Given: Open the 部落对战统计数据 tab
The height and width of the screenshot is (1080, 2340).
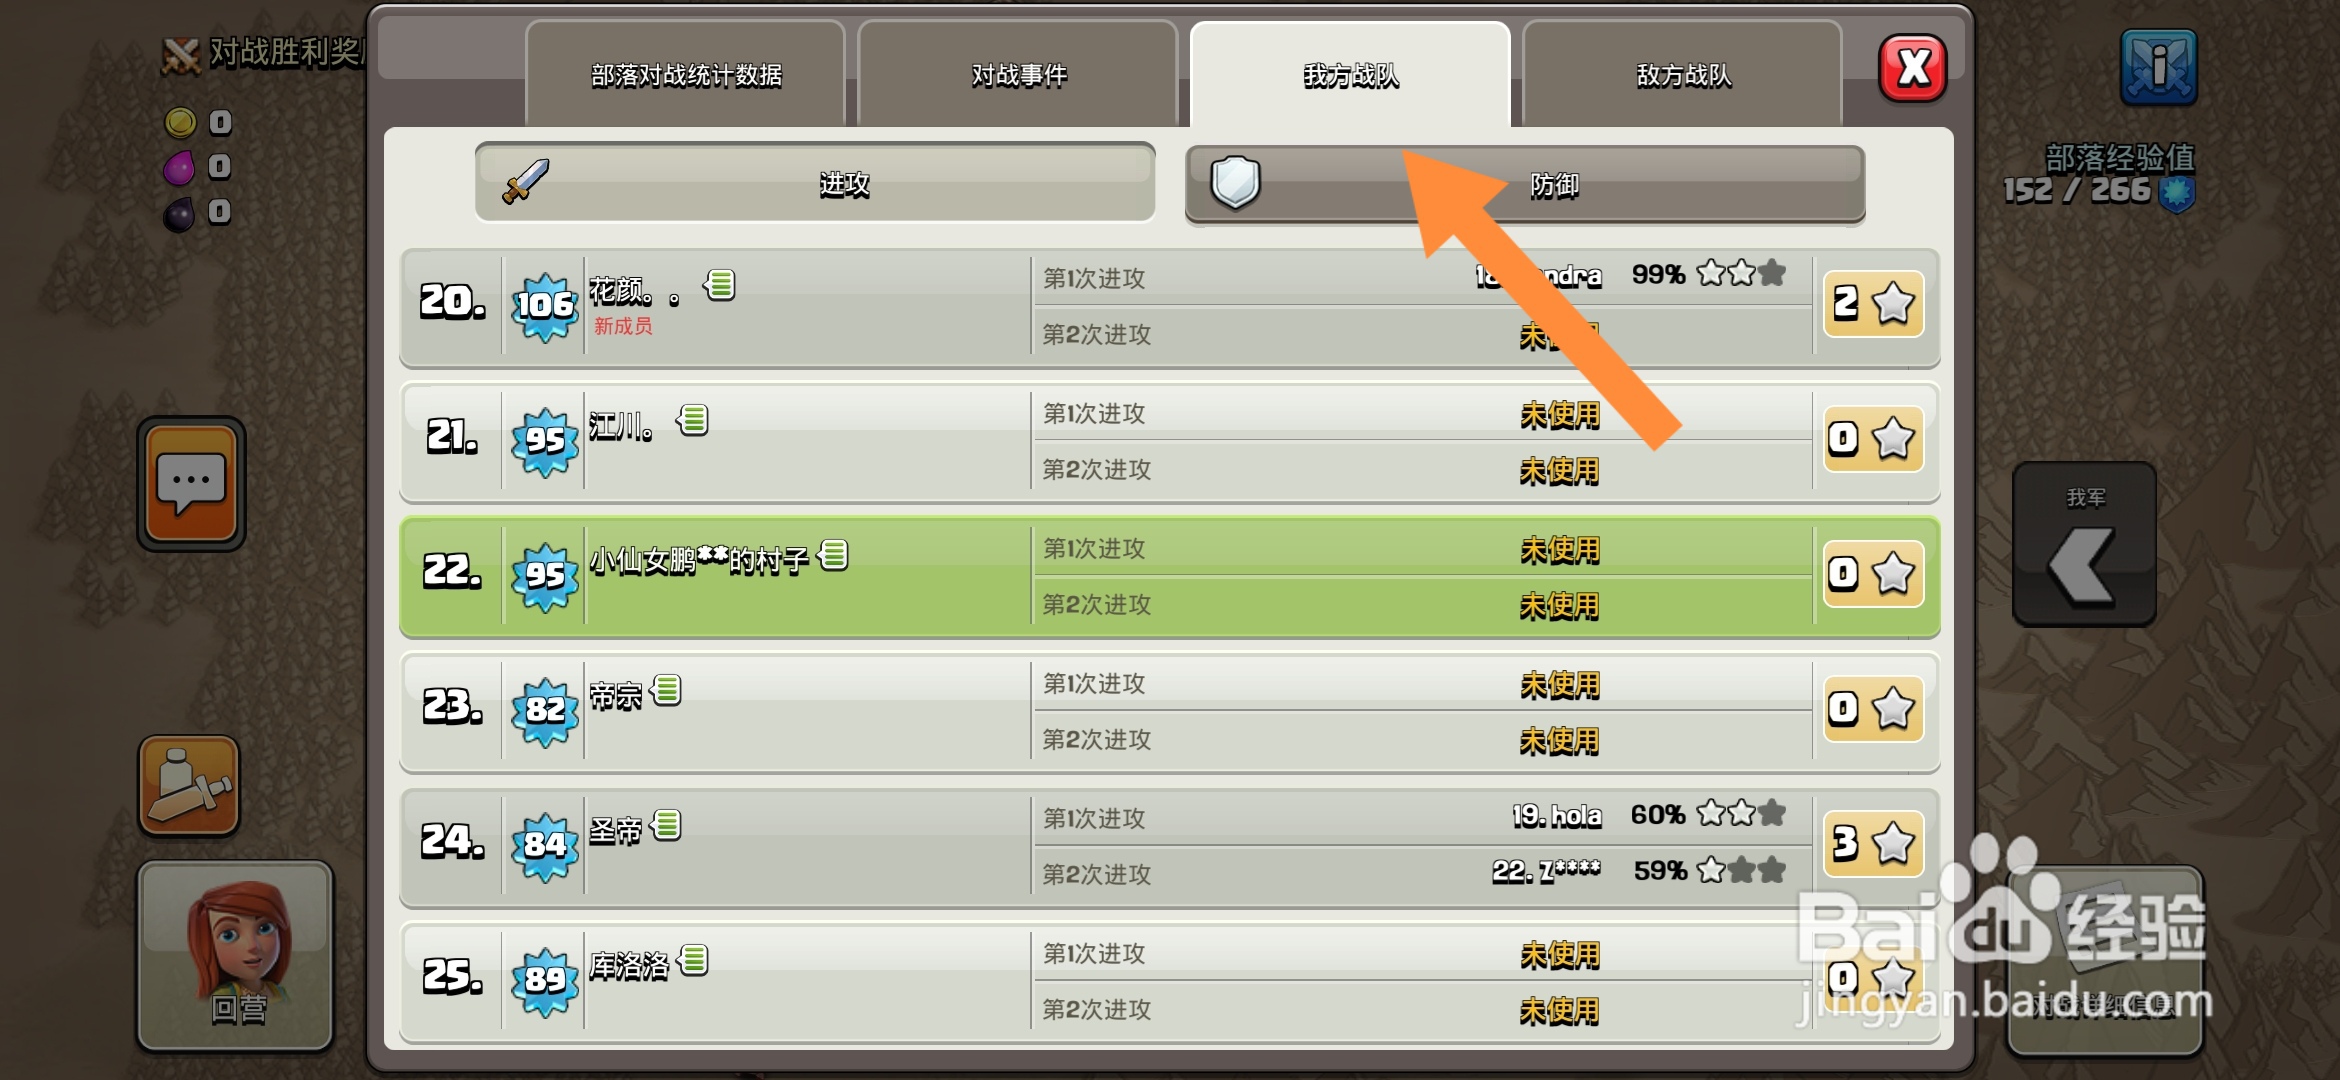Looking at the screenshot, I should 685,75.
